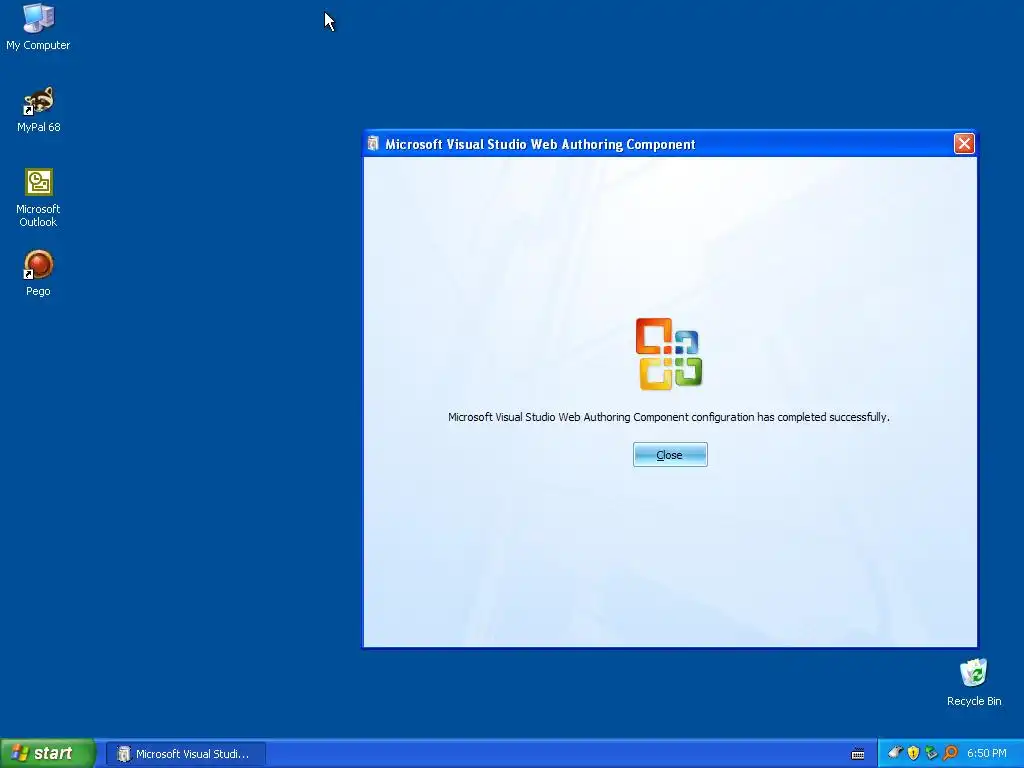Open the Start menu

(x=48, y=753)
